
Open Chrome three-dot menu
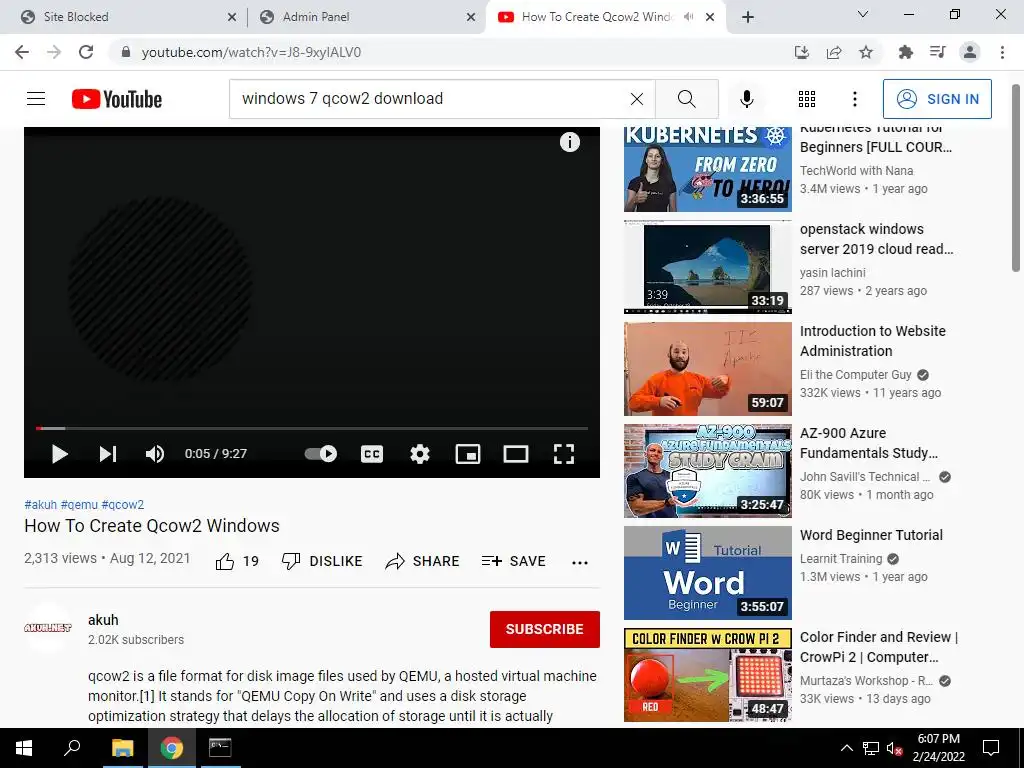(x=1002, y=52)
